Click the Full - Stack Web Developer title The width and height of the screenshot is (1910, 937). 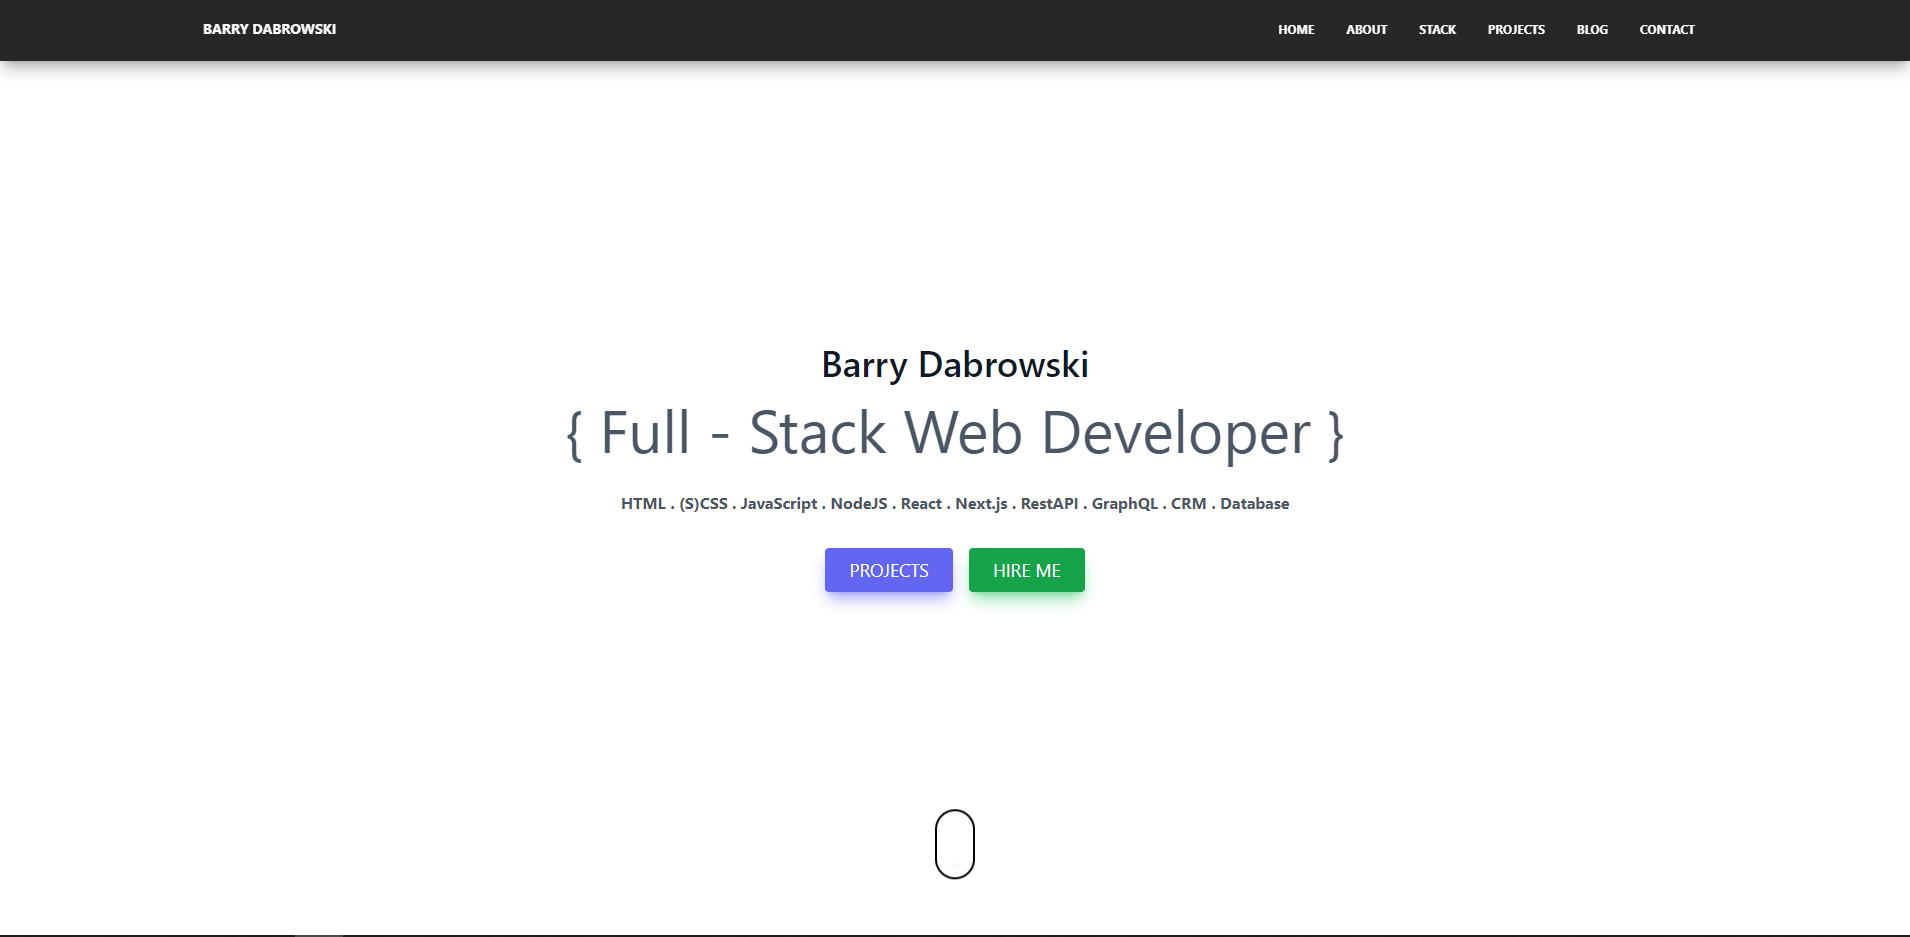(955, 433)
